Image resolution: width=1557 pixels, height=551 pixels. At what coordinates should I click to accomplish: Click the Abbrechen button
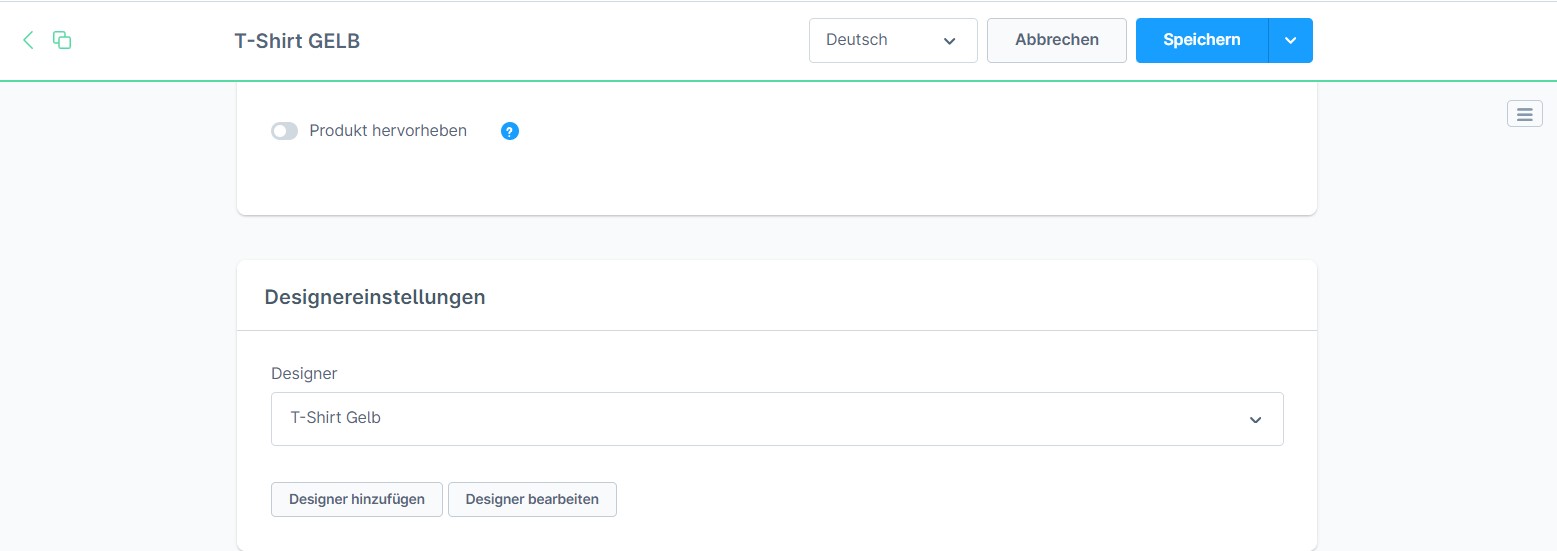click(x=1057, y=40)
